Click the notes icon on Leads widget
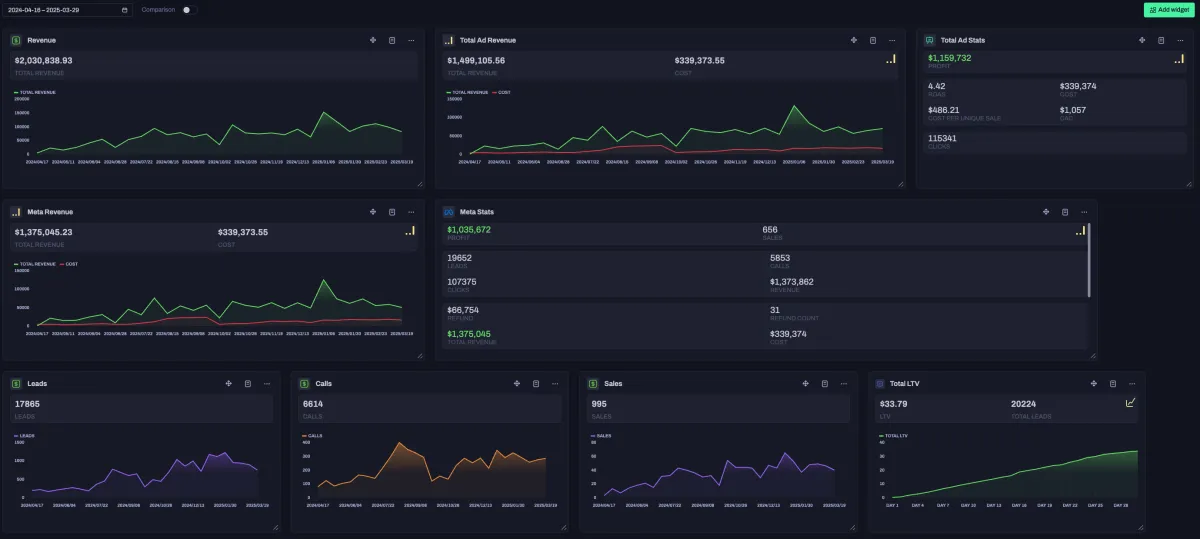 click(248, 384)
